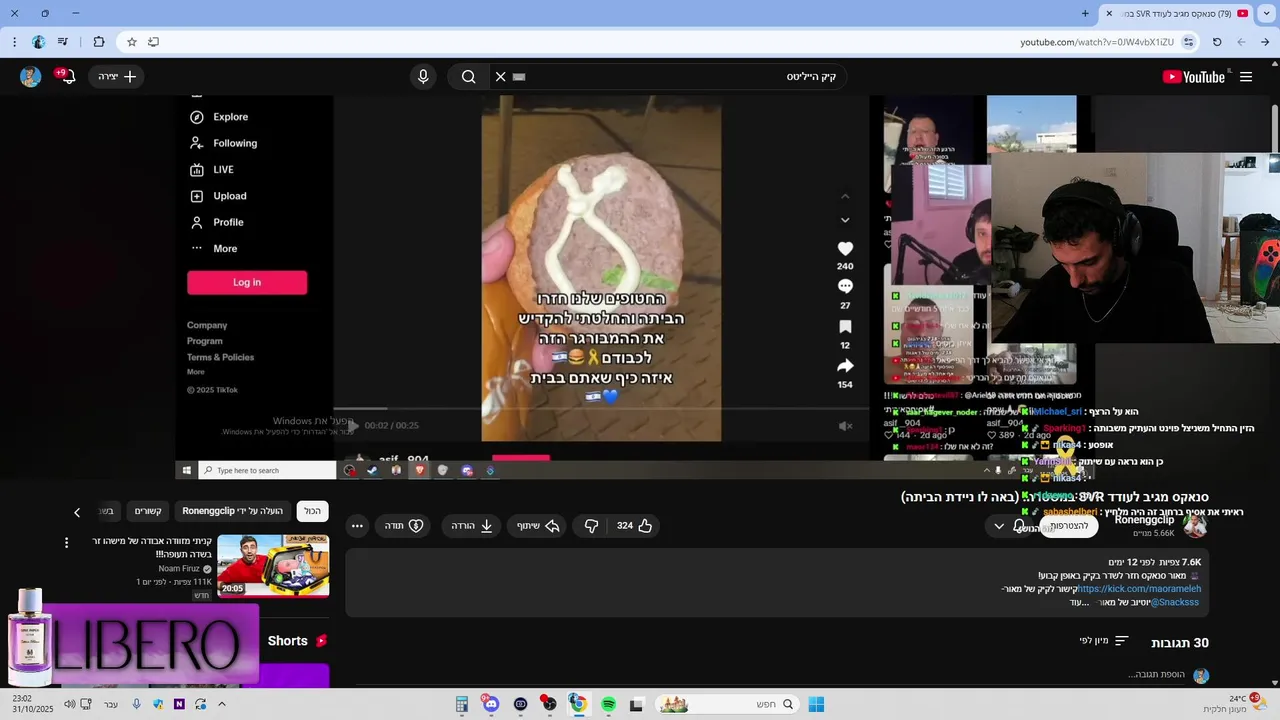Image resolution: width=1280 pixels, height=720 pixels.
Task: Open the יצירה create button
Action: [x=117, y=77]
